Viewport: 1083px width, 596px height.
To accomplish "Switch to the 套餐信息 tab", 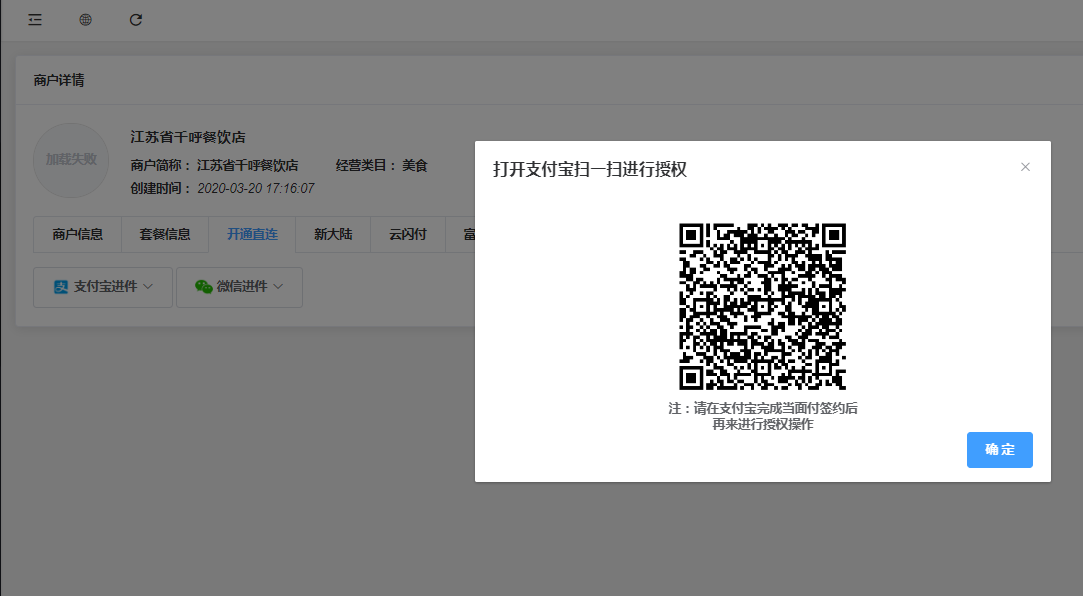I will (165, 235).
